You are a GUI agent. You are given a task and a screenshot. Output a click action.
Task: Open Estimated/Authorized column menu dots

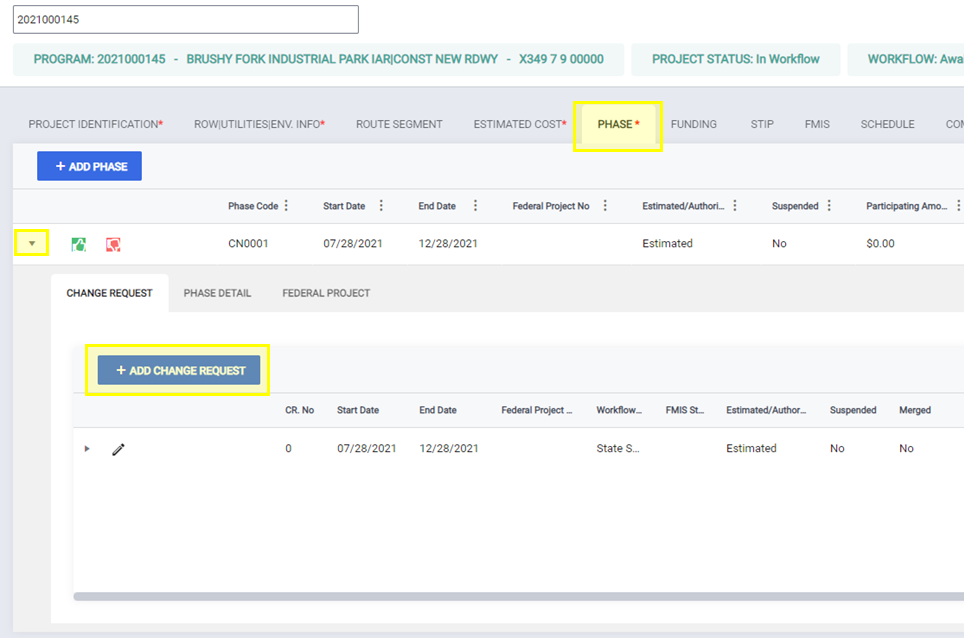[735, 206]
